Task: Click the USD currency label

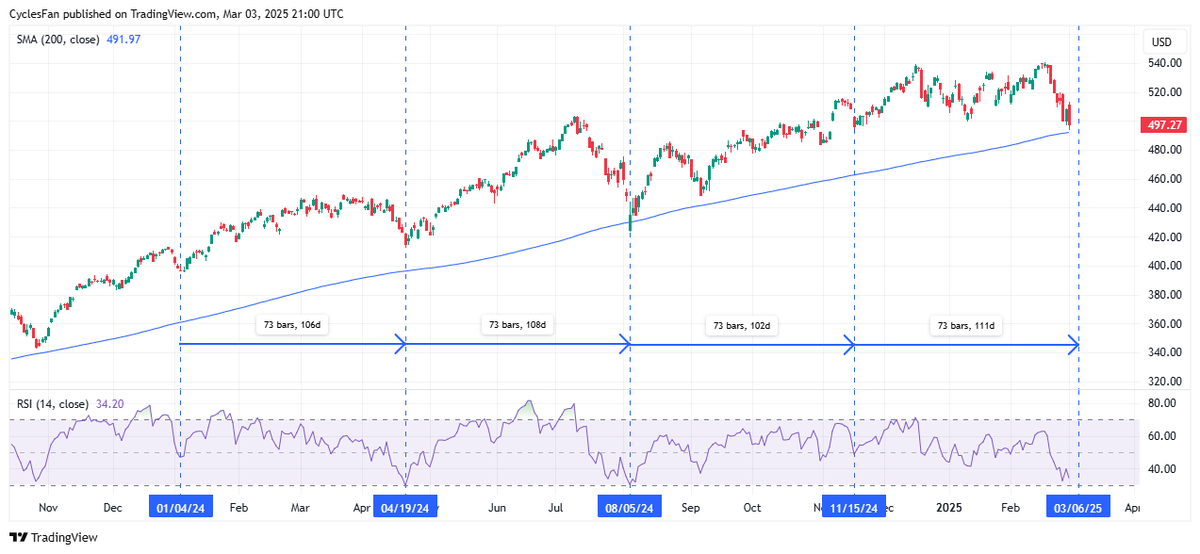Action: [x=1162, y=42]
